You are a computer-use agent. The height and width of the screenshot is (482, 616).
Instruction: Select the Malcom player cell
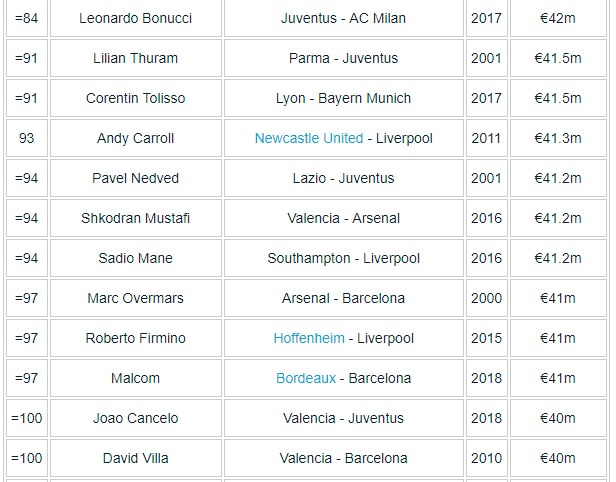pyautogui.click(x=135, y=378)
